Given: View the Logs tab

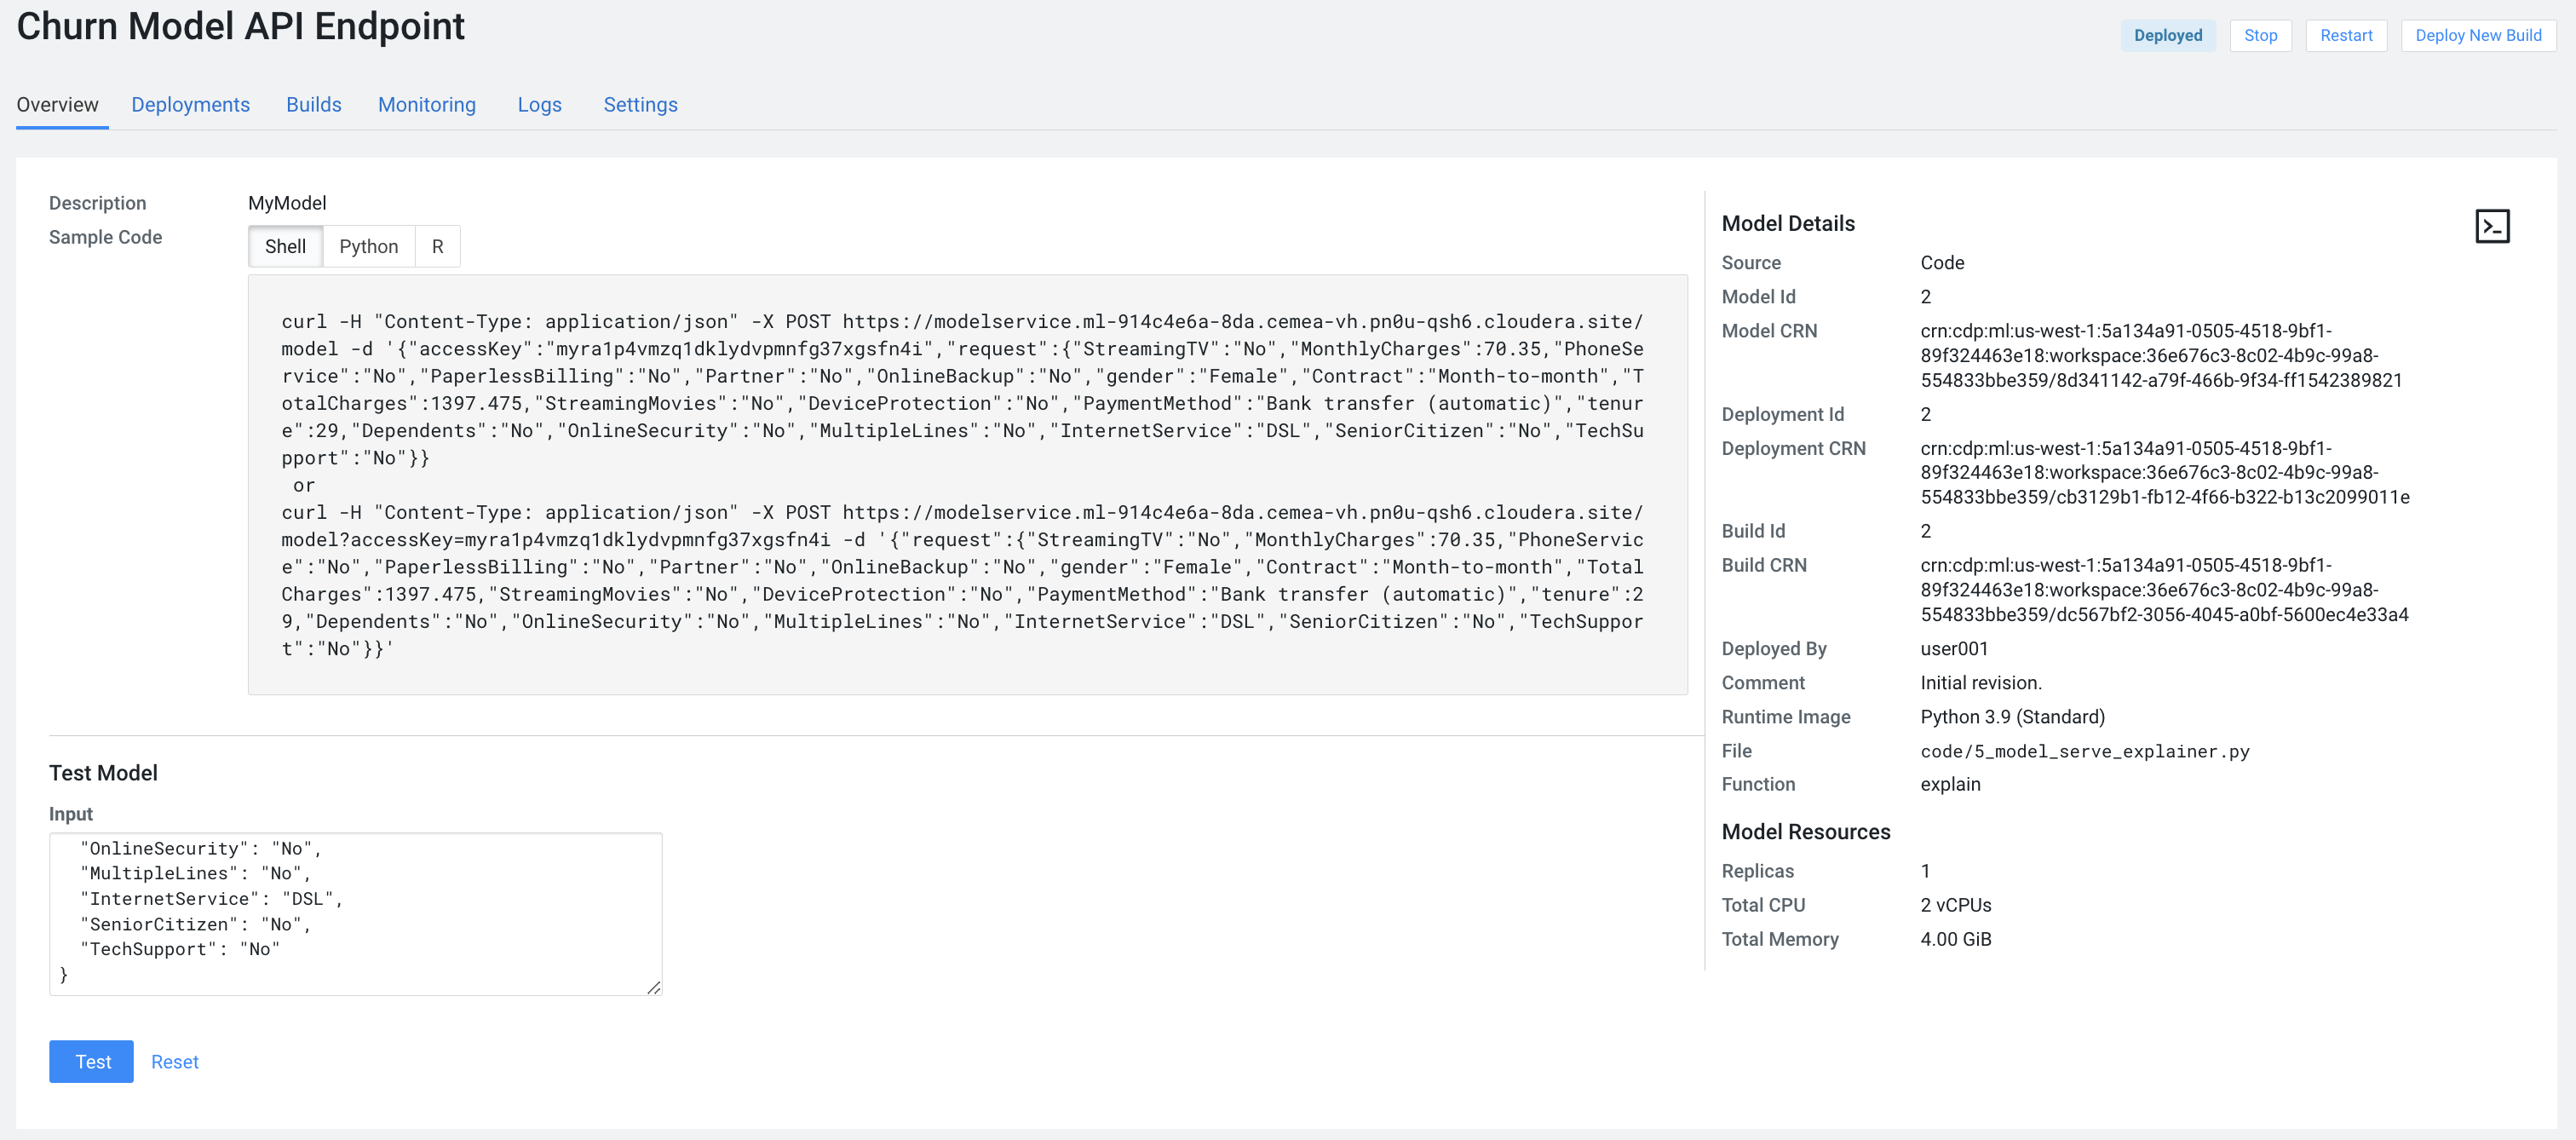Looking at the screenshot, I should tap(539, 105).
